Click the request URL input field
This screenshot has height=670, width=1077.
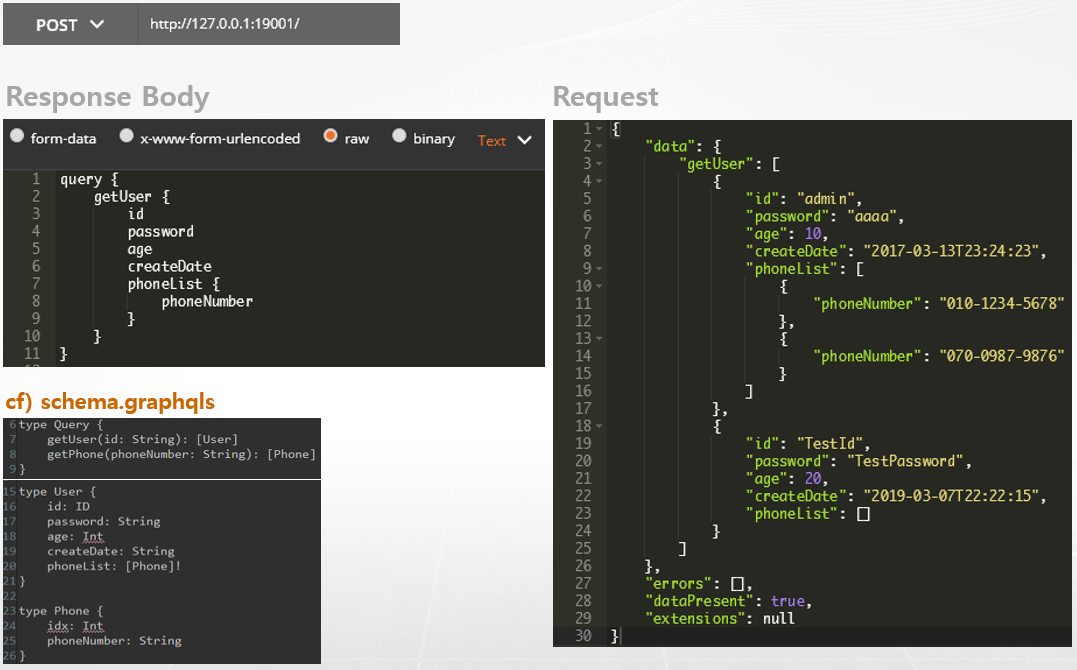(x=268, y=25)
